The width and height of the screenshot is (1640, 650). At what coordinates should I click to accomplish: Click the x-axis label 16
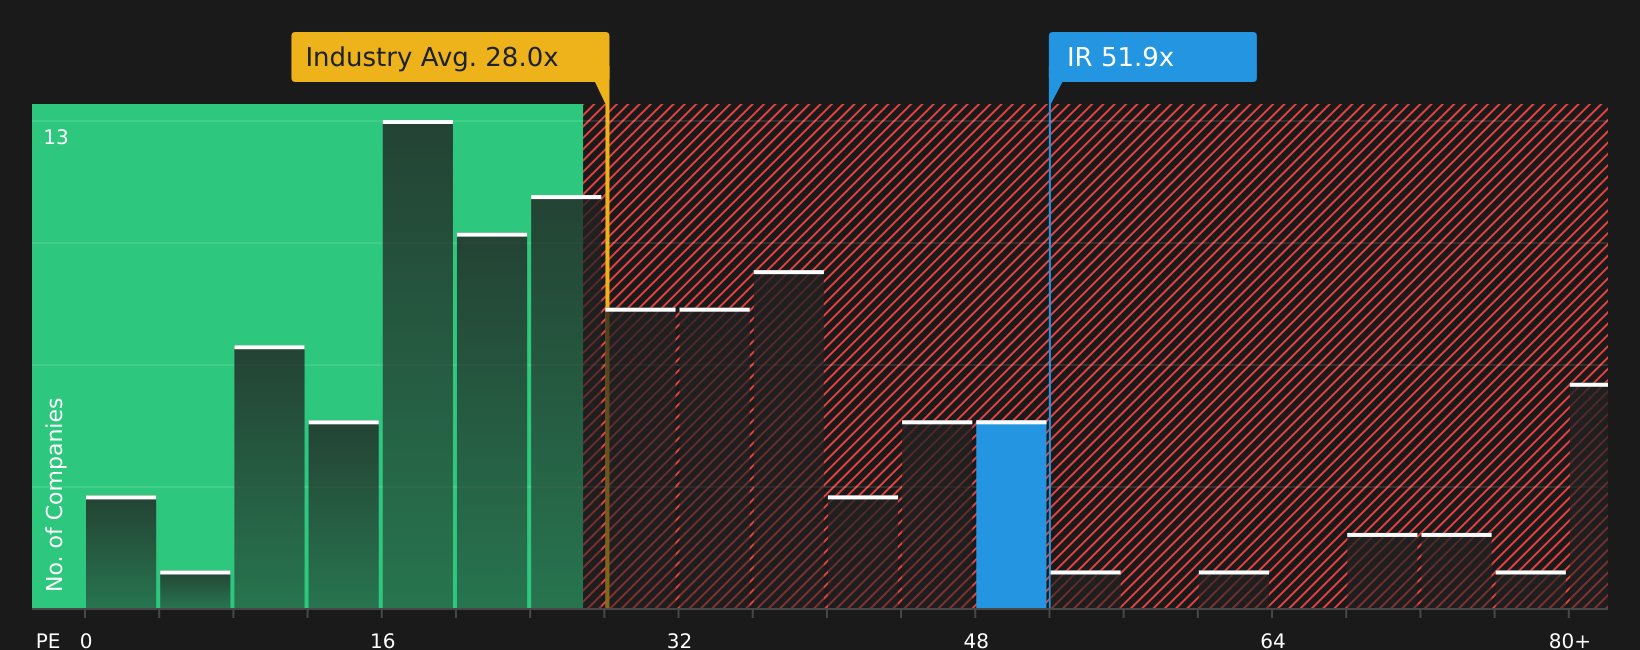tap(383, 640)
